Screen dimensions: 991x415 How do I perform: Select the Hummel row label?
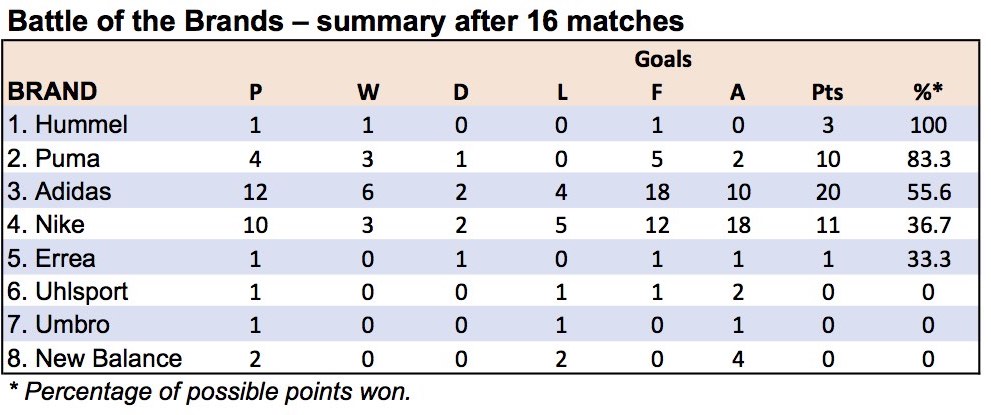click(x=68, y=124)
